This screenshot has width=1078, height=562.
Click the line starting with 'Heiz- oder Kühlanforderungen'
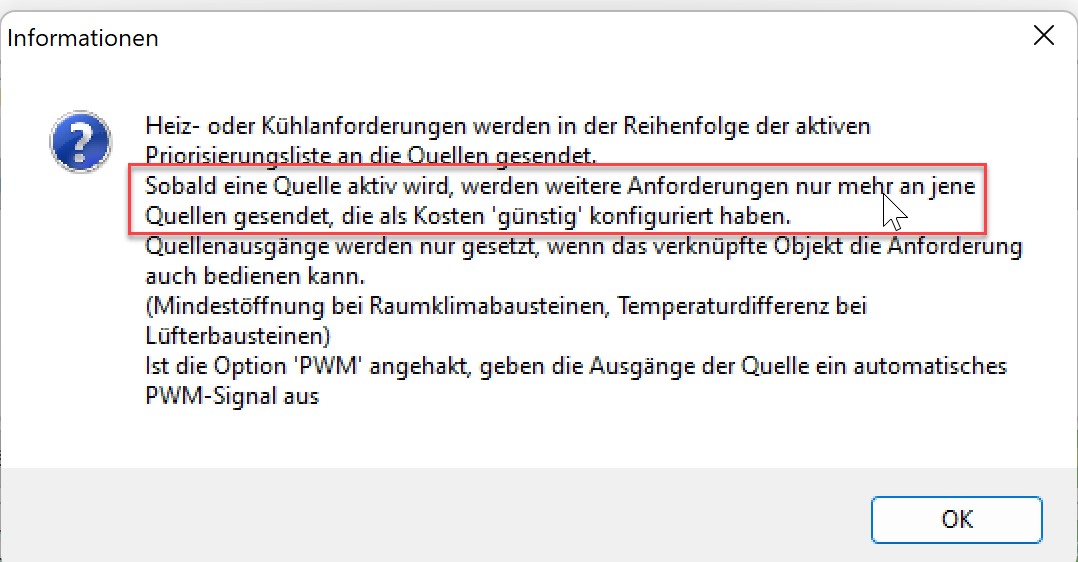coord(508,127)
